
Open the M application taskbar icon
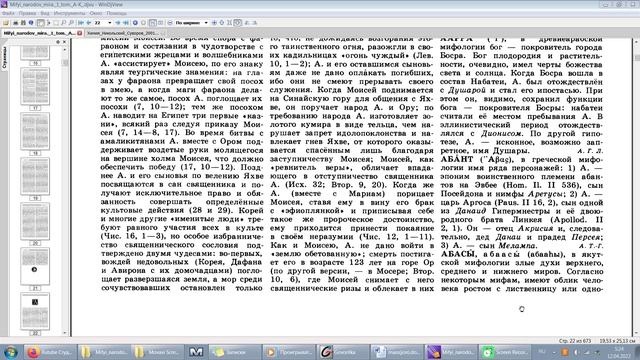[x=196, y=352]
